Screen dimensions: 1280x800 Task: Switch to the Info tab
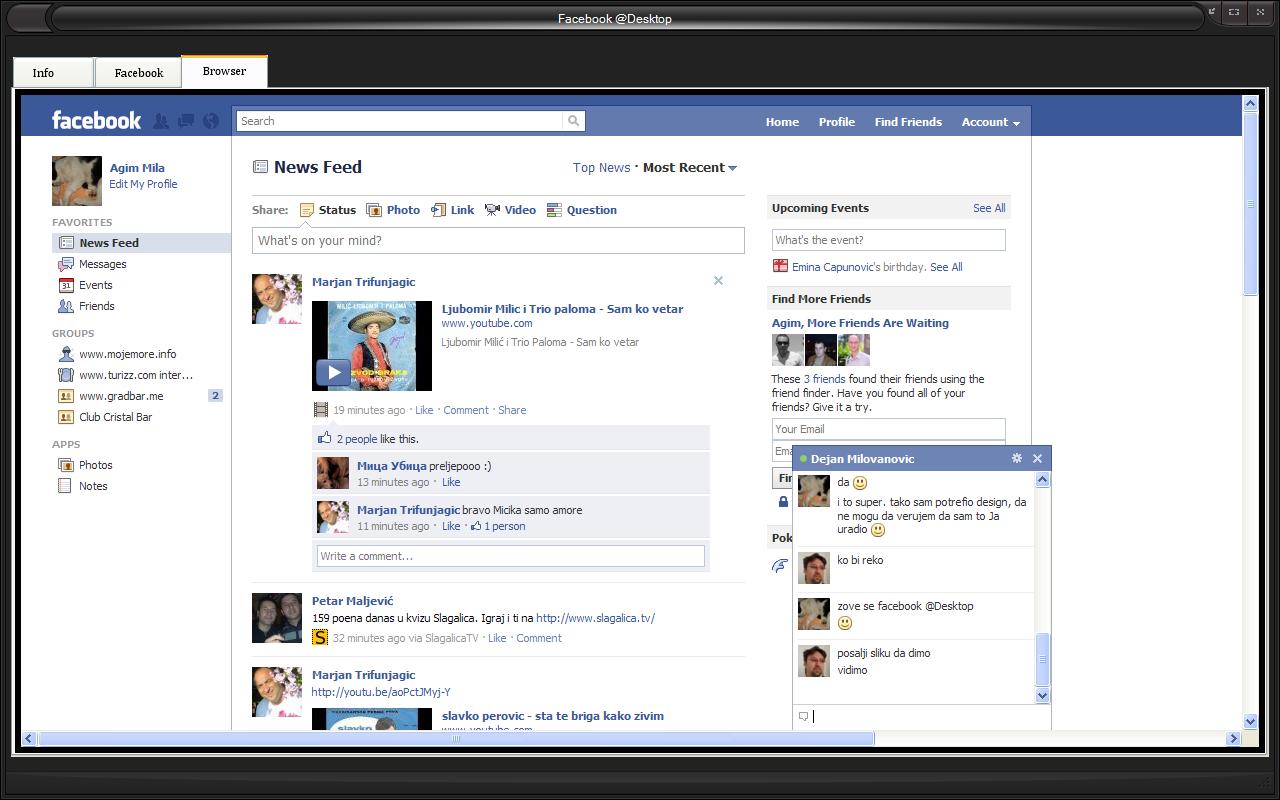pyautogui.click(x=53, y=72)
